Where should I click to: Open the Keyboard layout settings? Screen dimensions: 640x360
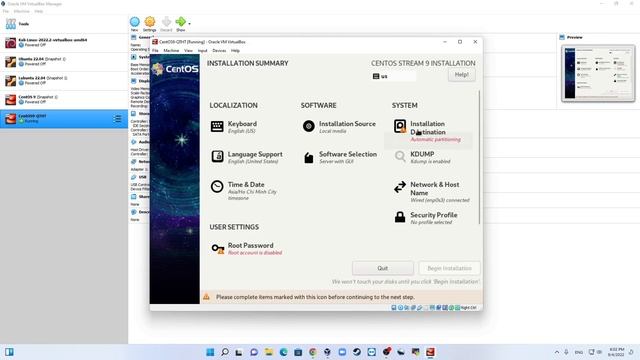[x=235, y=127]
